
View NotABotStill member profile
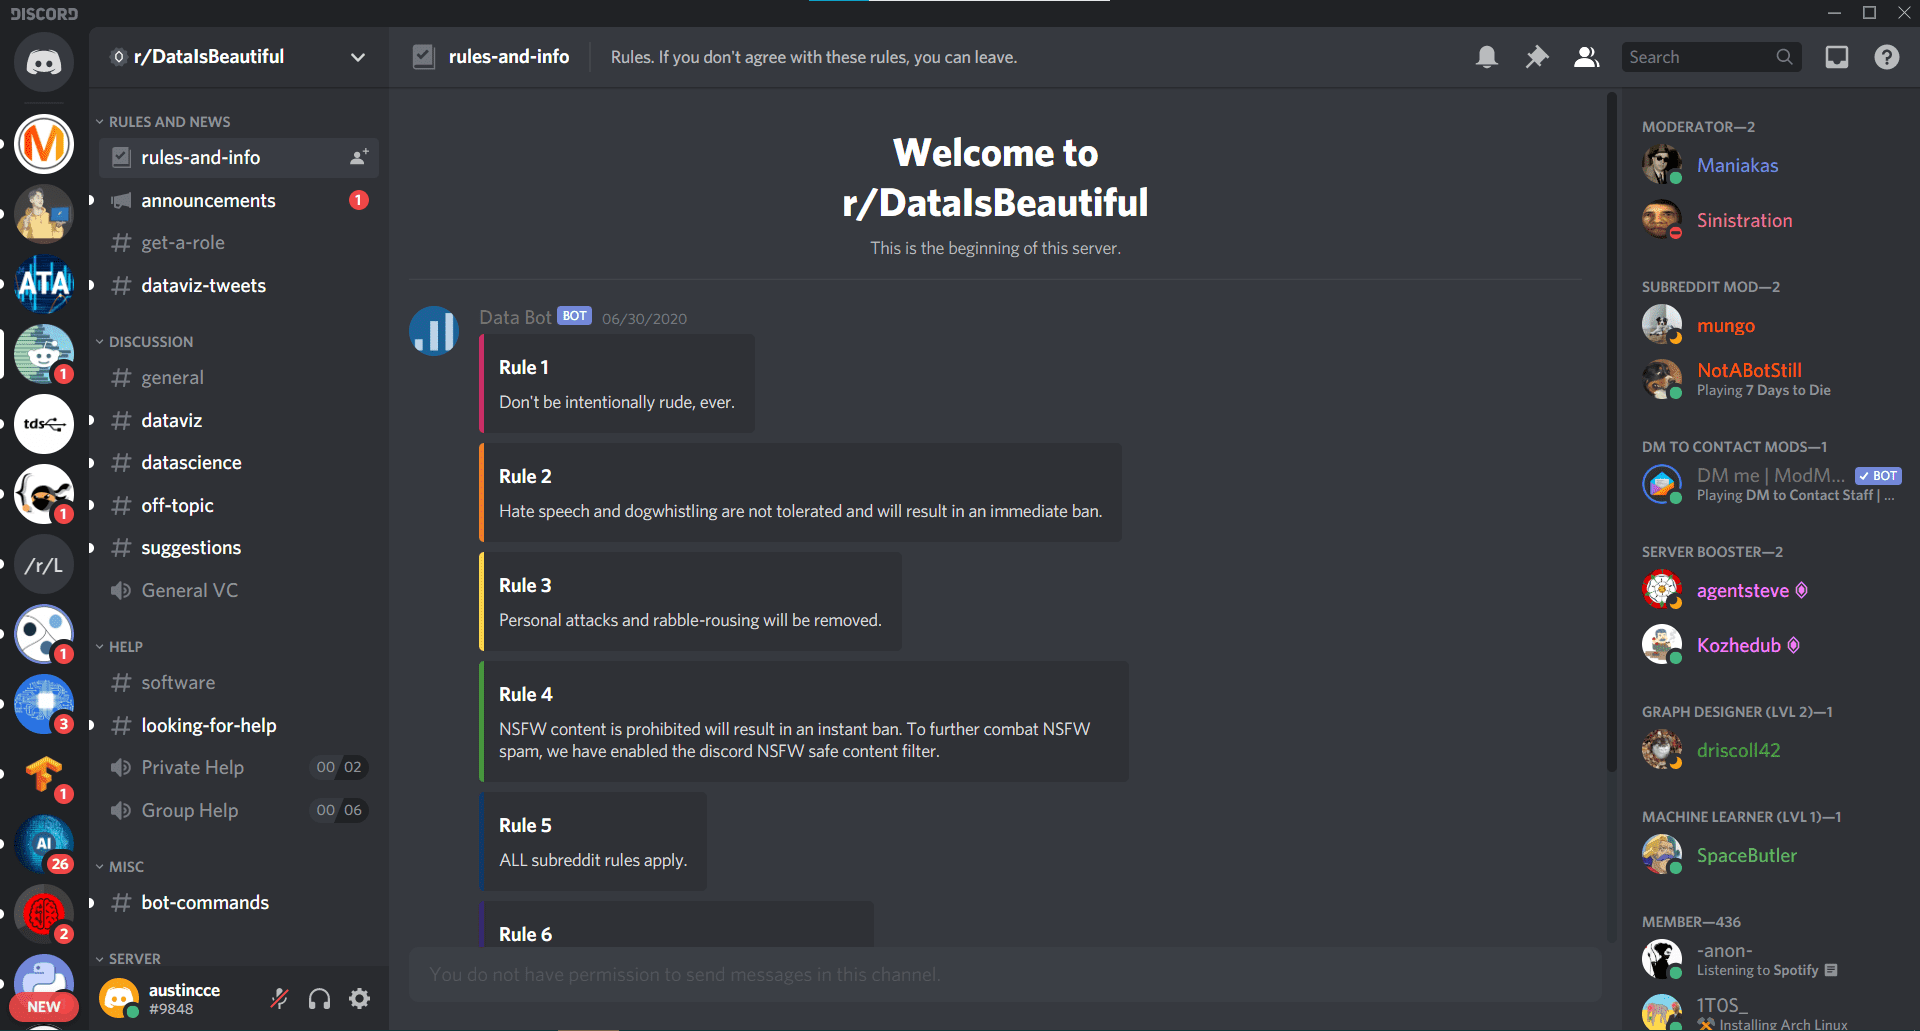[1770, 380]
